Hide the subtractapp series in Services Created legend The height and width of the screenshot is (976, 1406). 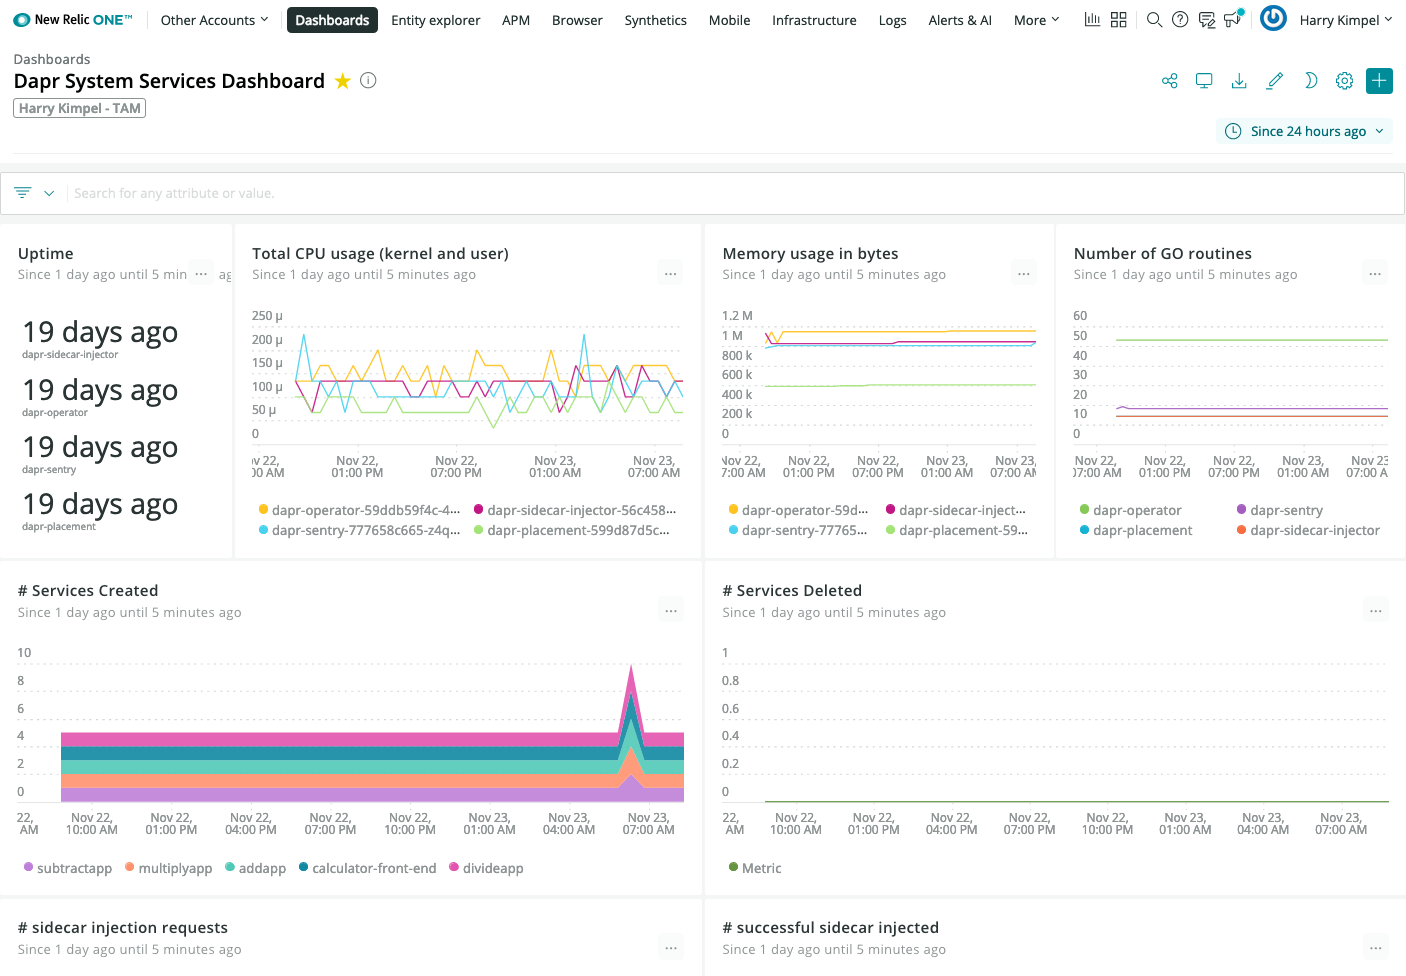pyautogui.click(x=68, y=867)
